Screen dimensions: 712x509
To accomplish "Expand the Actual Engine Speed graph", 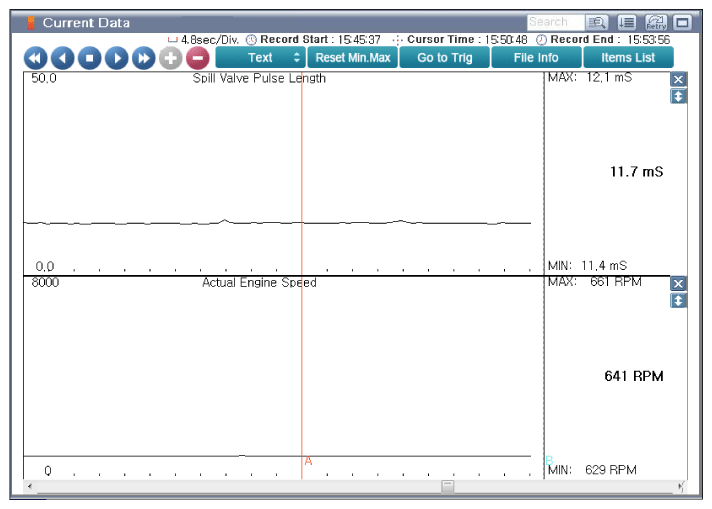I will tap(678, 301).
